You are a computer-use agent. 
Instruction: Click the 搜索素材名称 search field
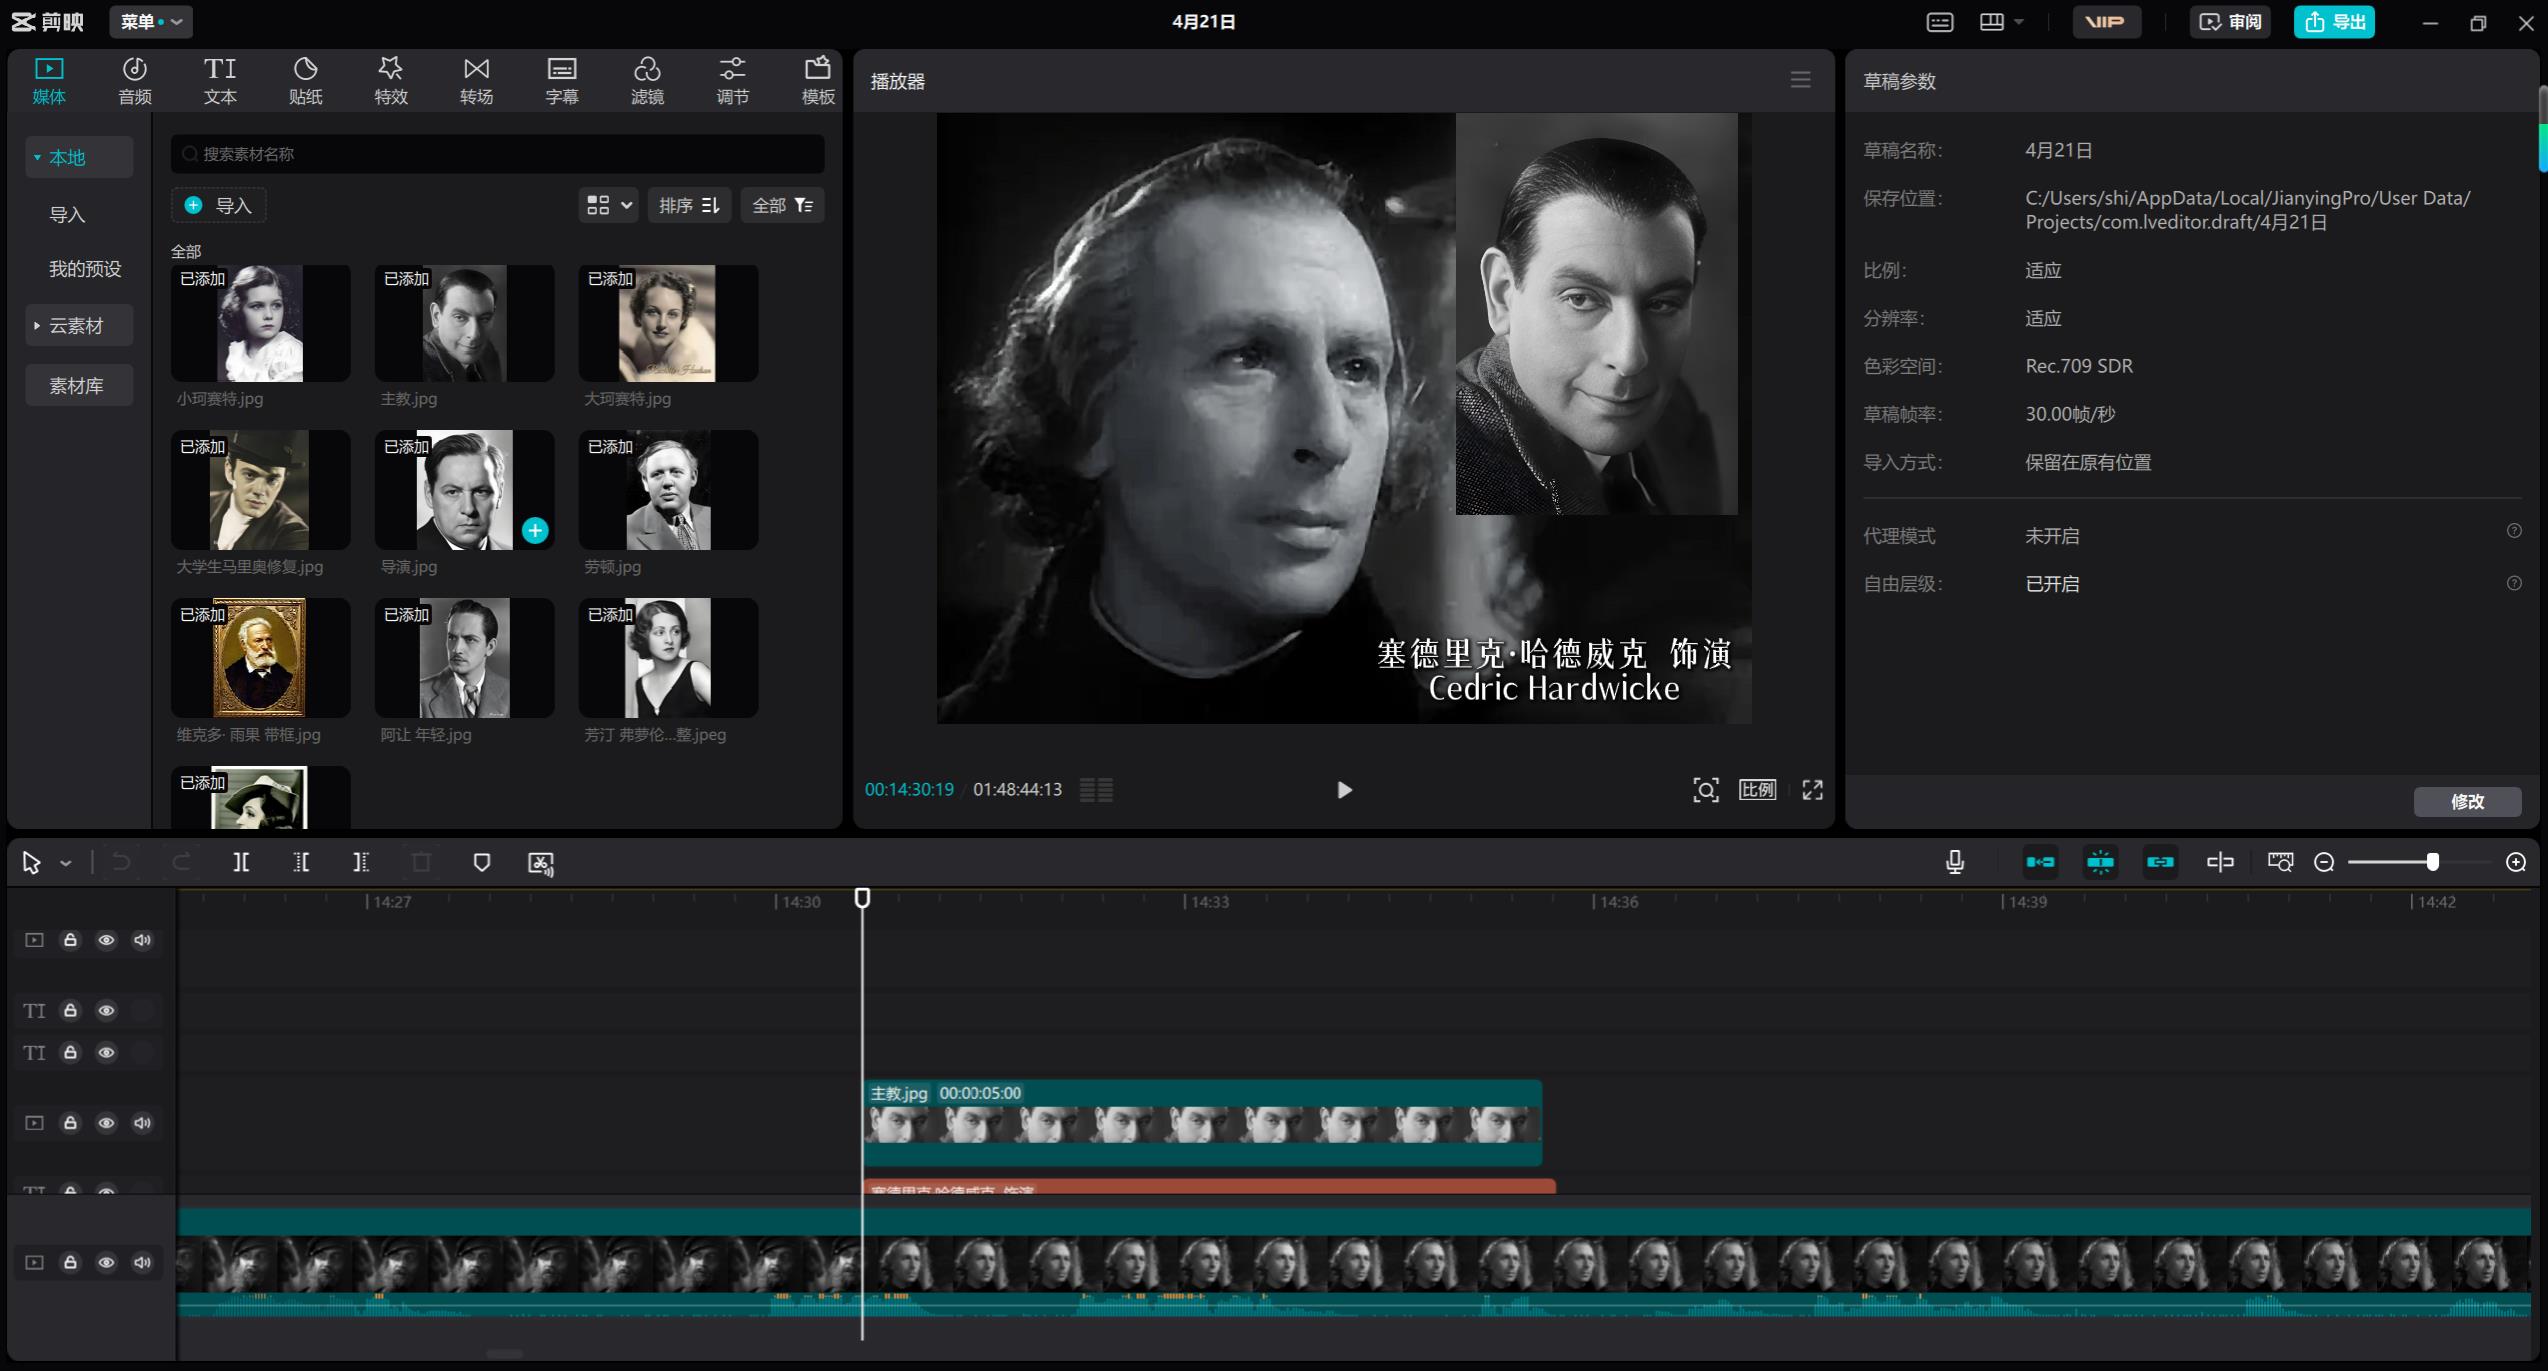(x=500, y=154)
